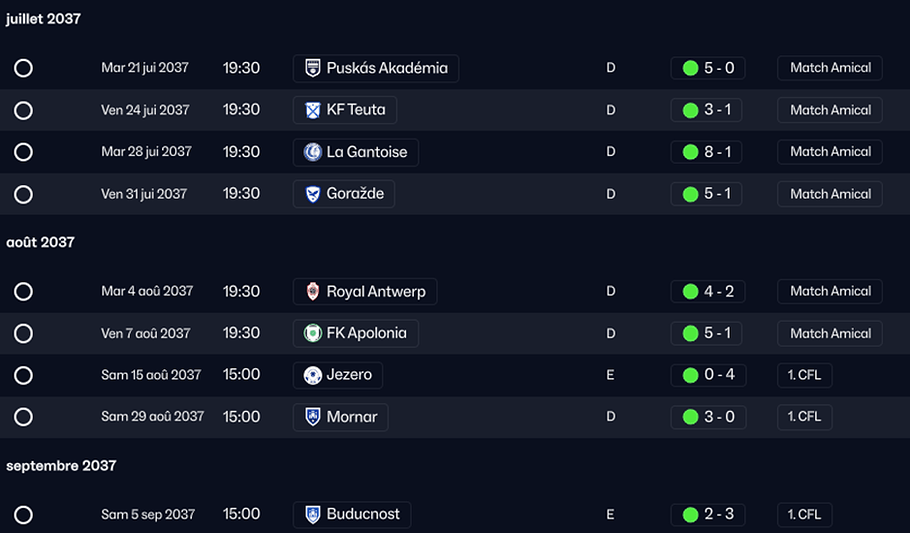Click the FK Apolonia club logo
This screenshot has width=910, height=533.
pyautogui.click(x=312, y=333)
